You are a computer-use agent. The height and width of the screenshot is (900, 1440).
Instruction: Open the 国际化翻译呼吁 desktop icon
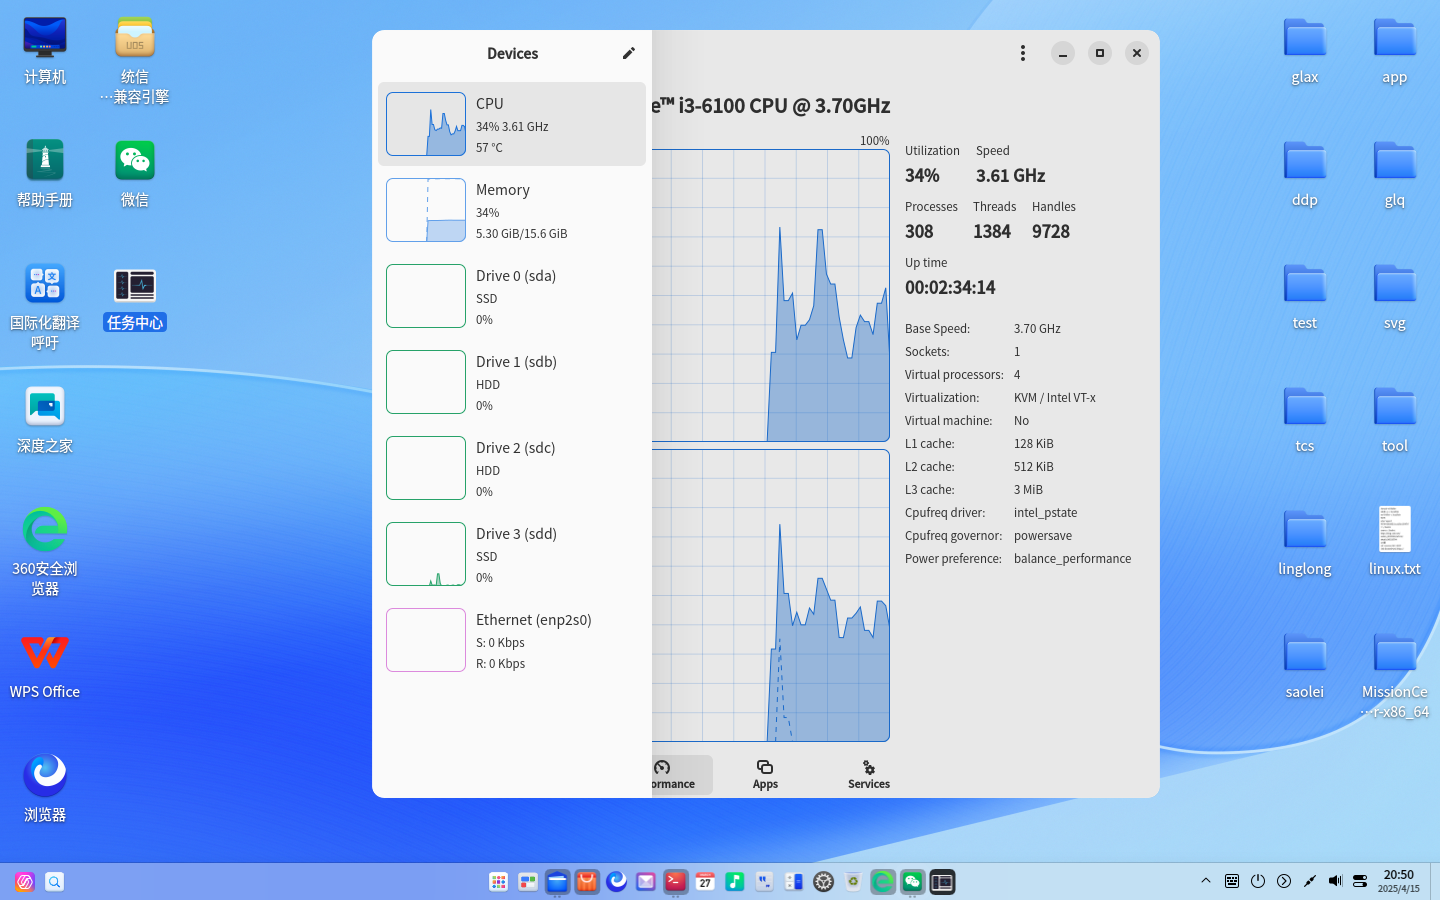[45, 306]
